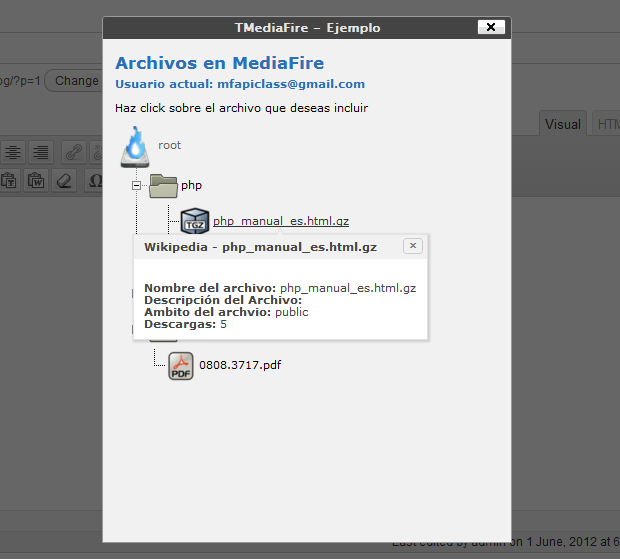Click the PDF file icon
Screen dimensions: 620x559
coord(181,366)
